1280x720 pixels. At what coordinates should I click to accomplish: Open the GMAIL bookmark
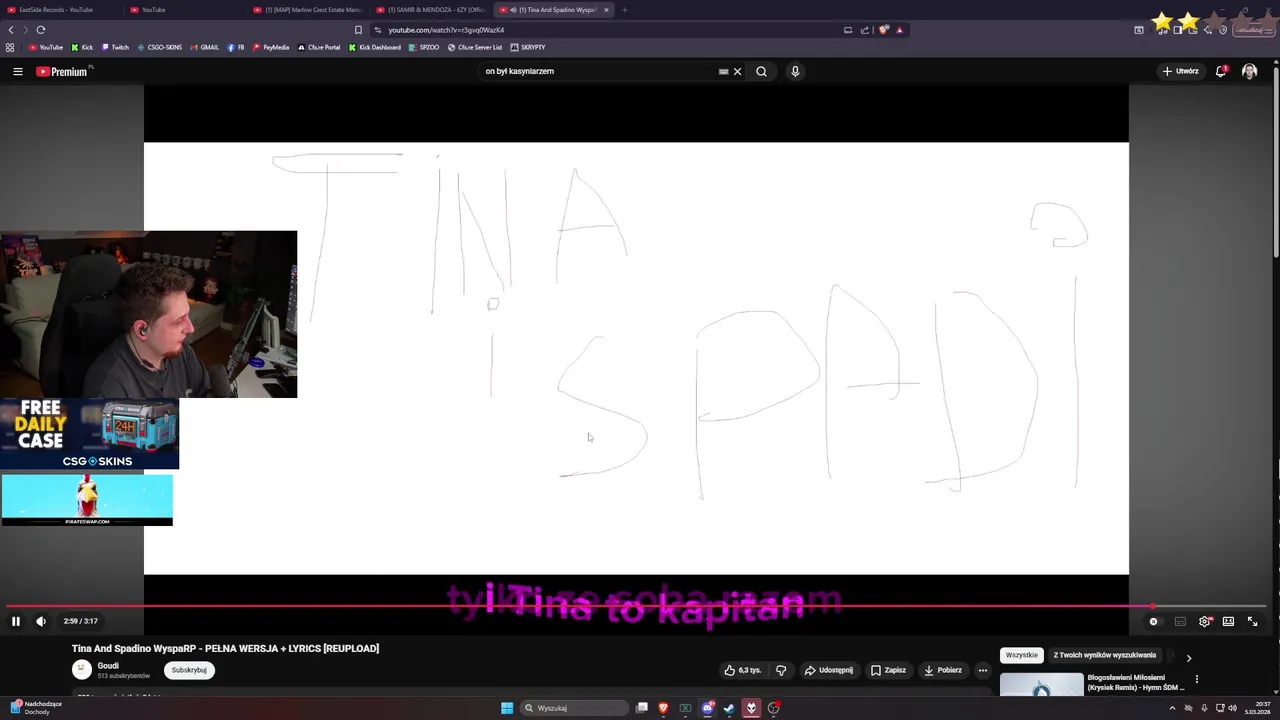click(205, 47)
